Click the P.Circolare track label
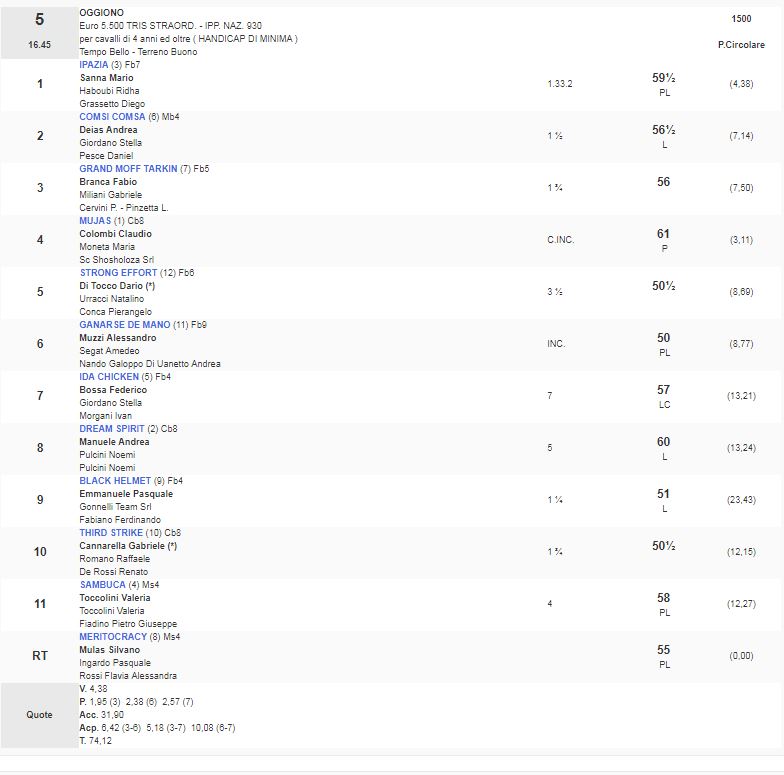Screen dimensions: 784x775 741,45
